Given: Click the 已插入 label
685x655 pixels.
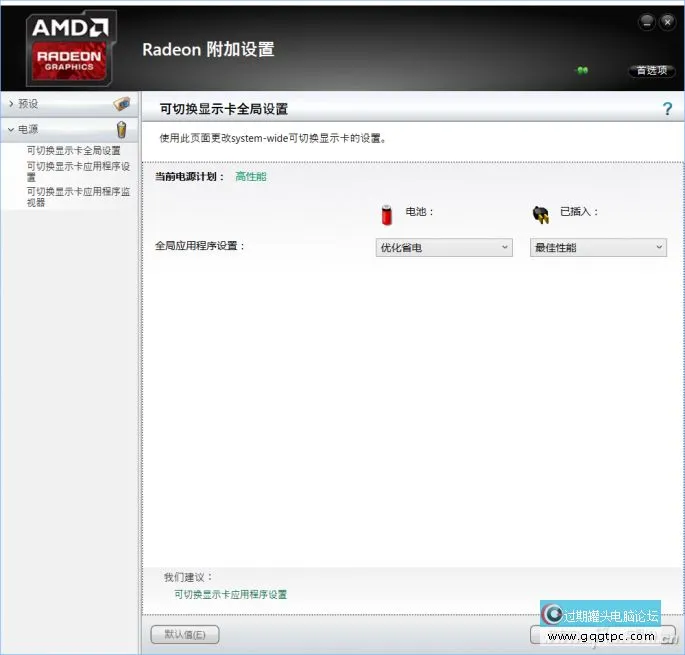Looking at the screenshot, I should tap(579, 211).
